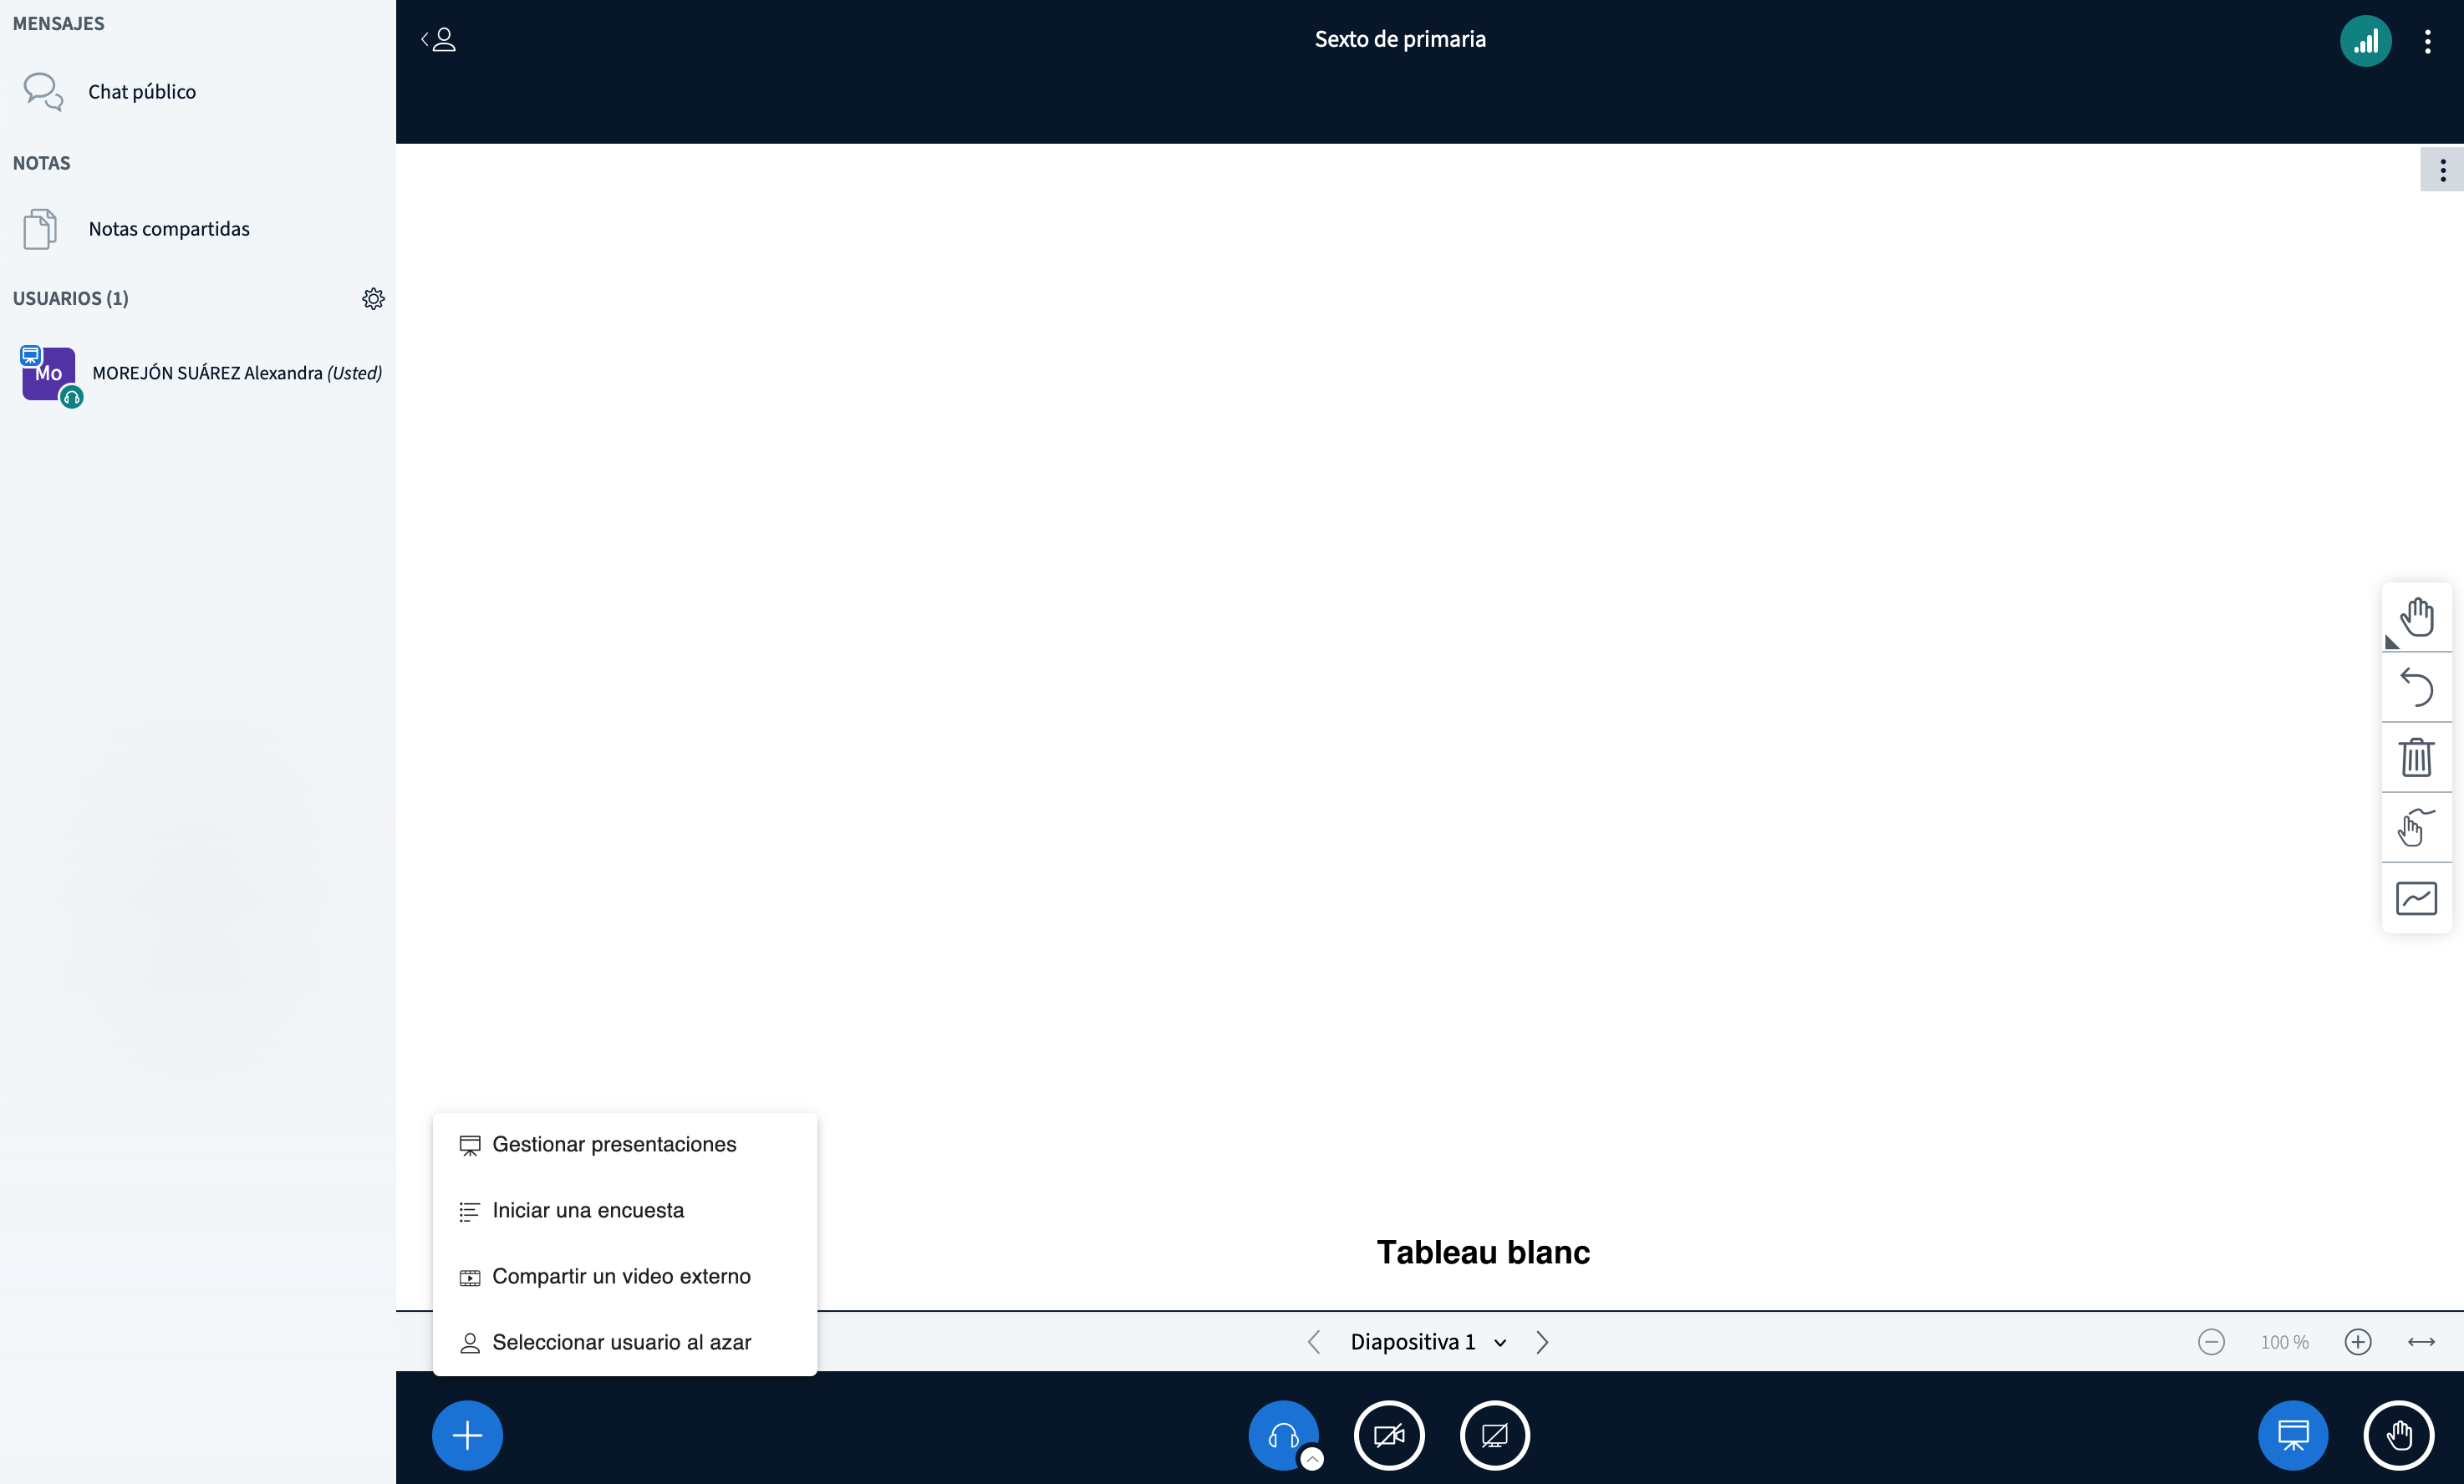This screenshot has width=2464, height=1484.
Task: Click the undo annotation icon
Action: [x=2416, y=687]
